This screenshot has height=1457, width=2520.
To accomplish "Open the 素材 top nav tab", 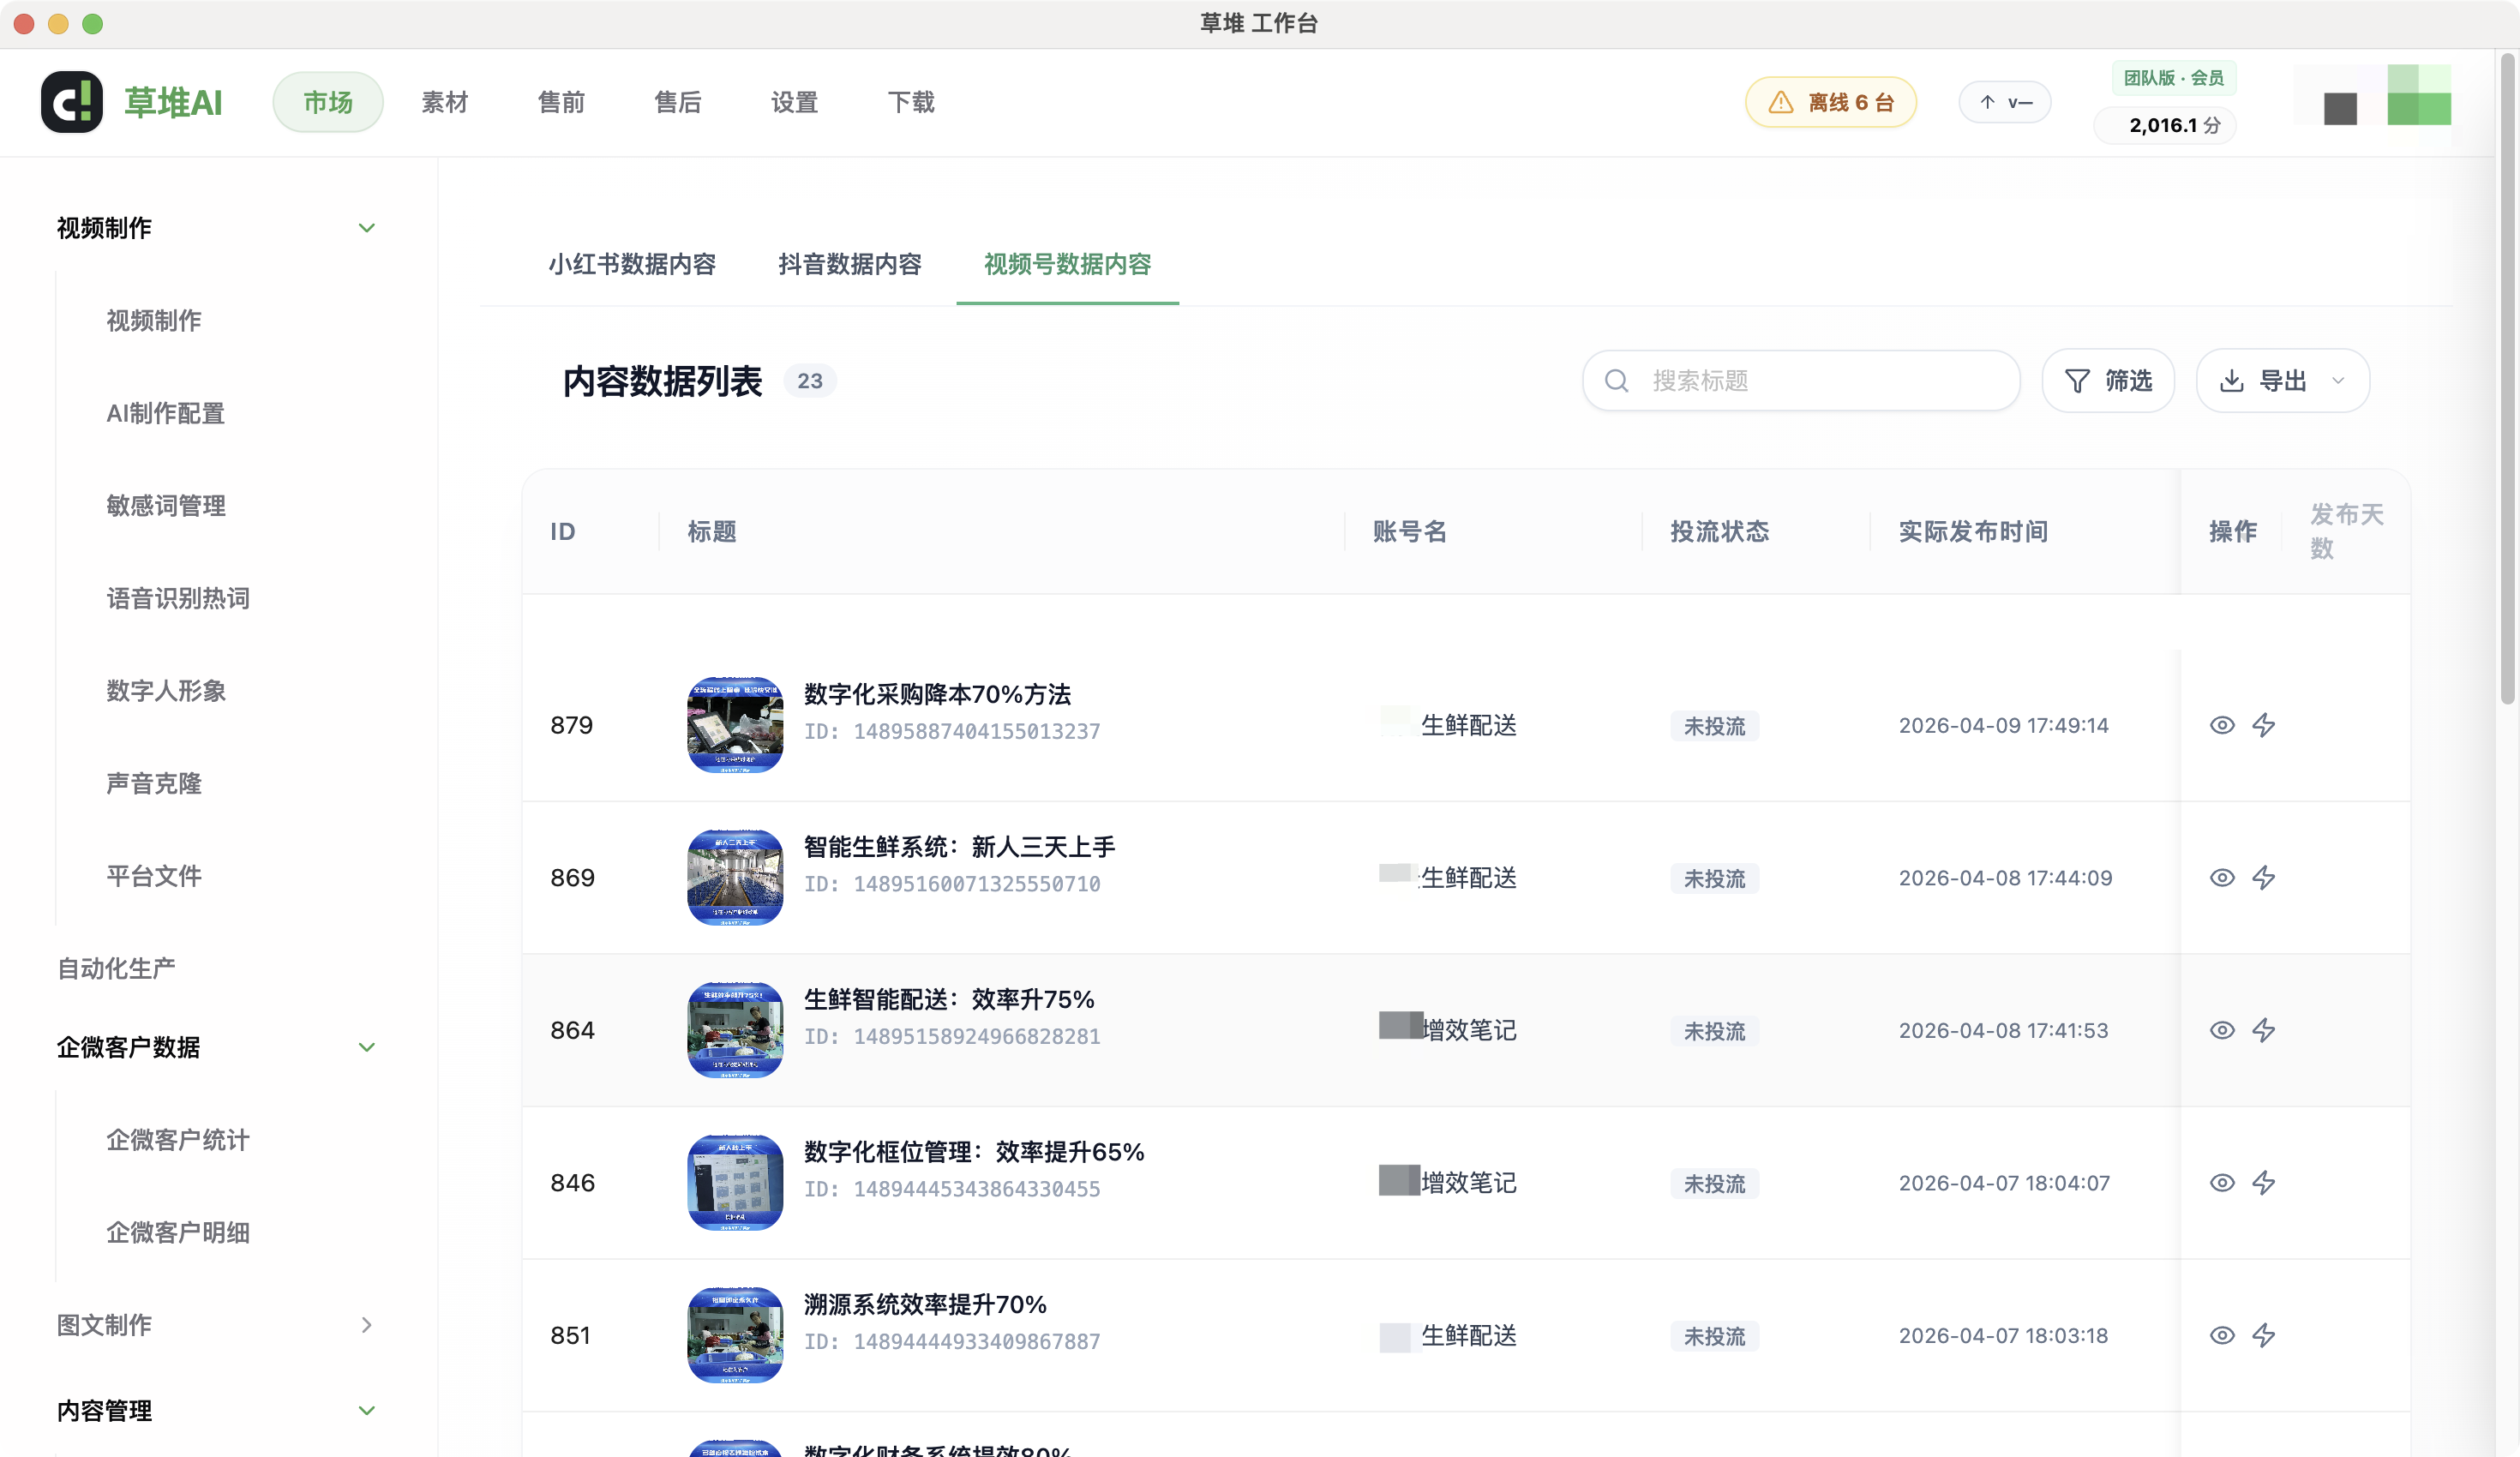I will pos(445,102).
